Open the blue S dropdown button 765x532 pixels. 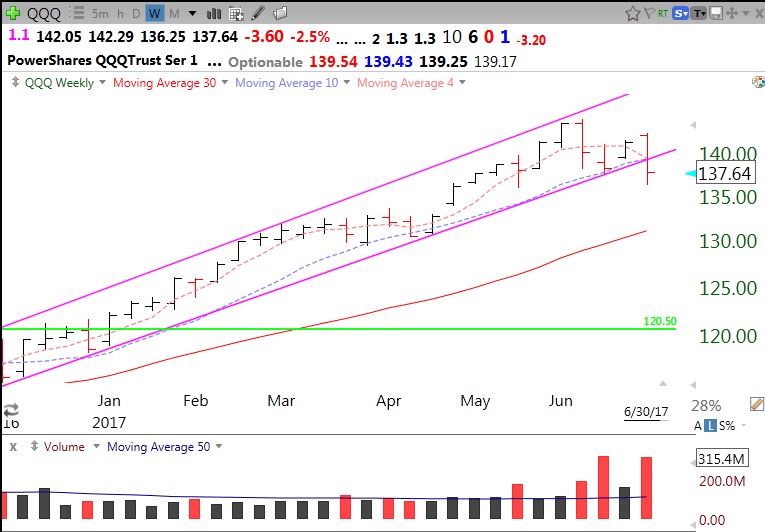click(x=681, y=13)
